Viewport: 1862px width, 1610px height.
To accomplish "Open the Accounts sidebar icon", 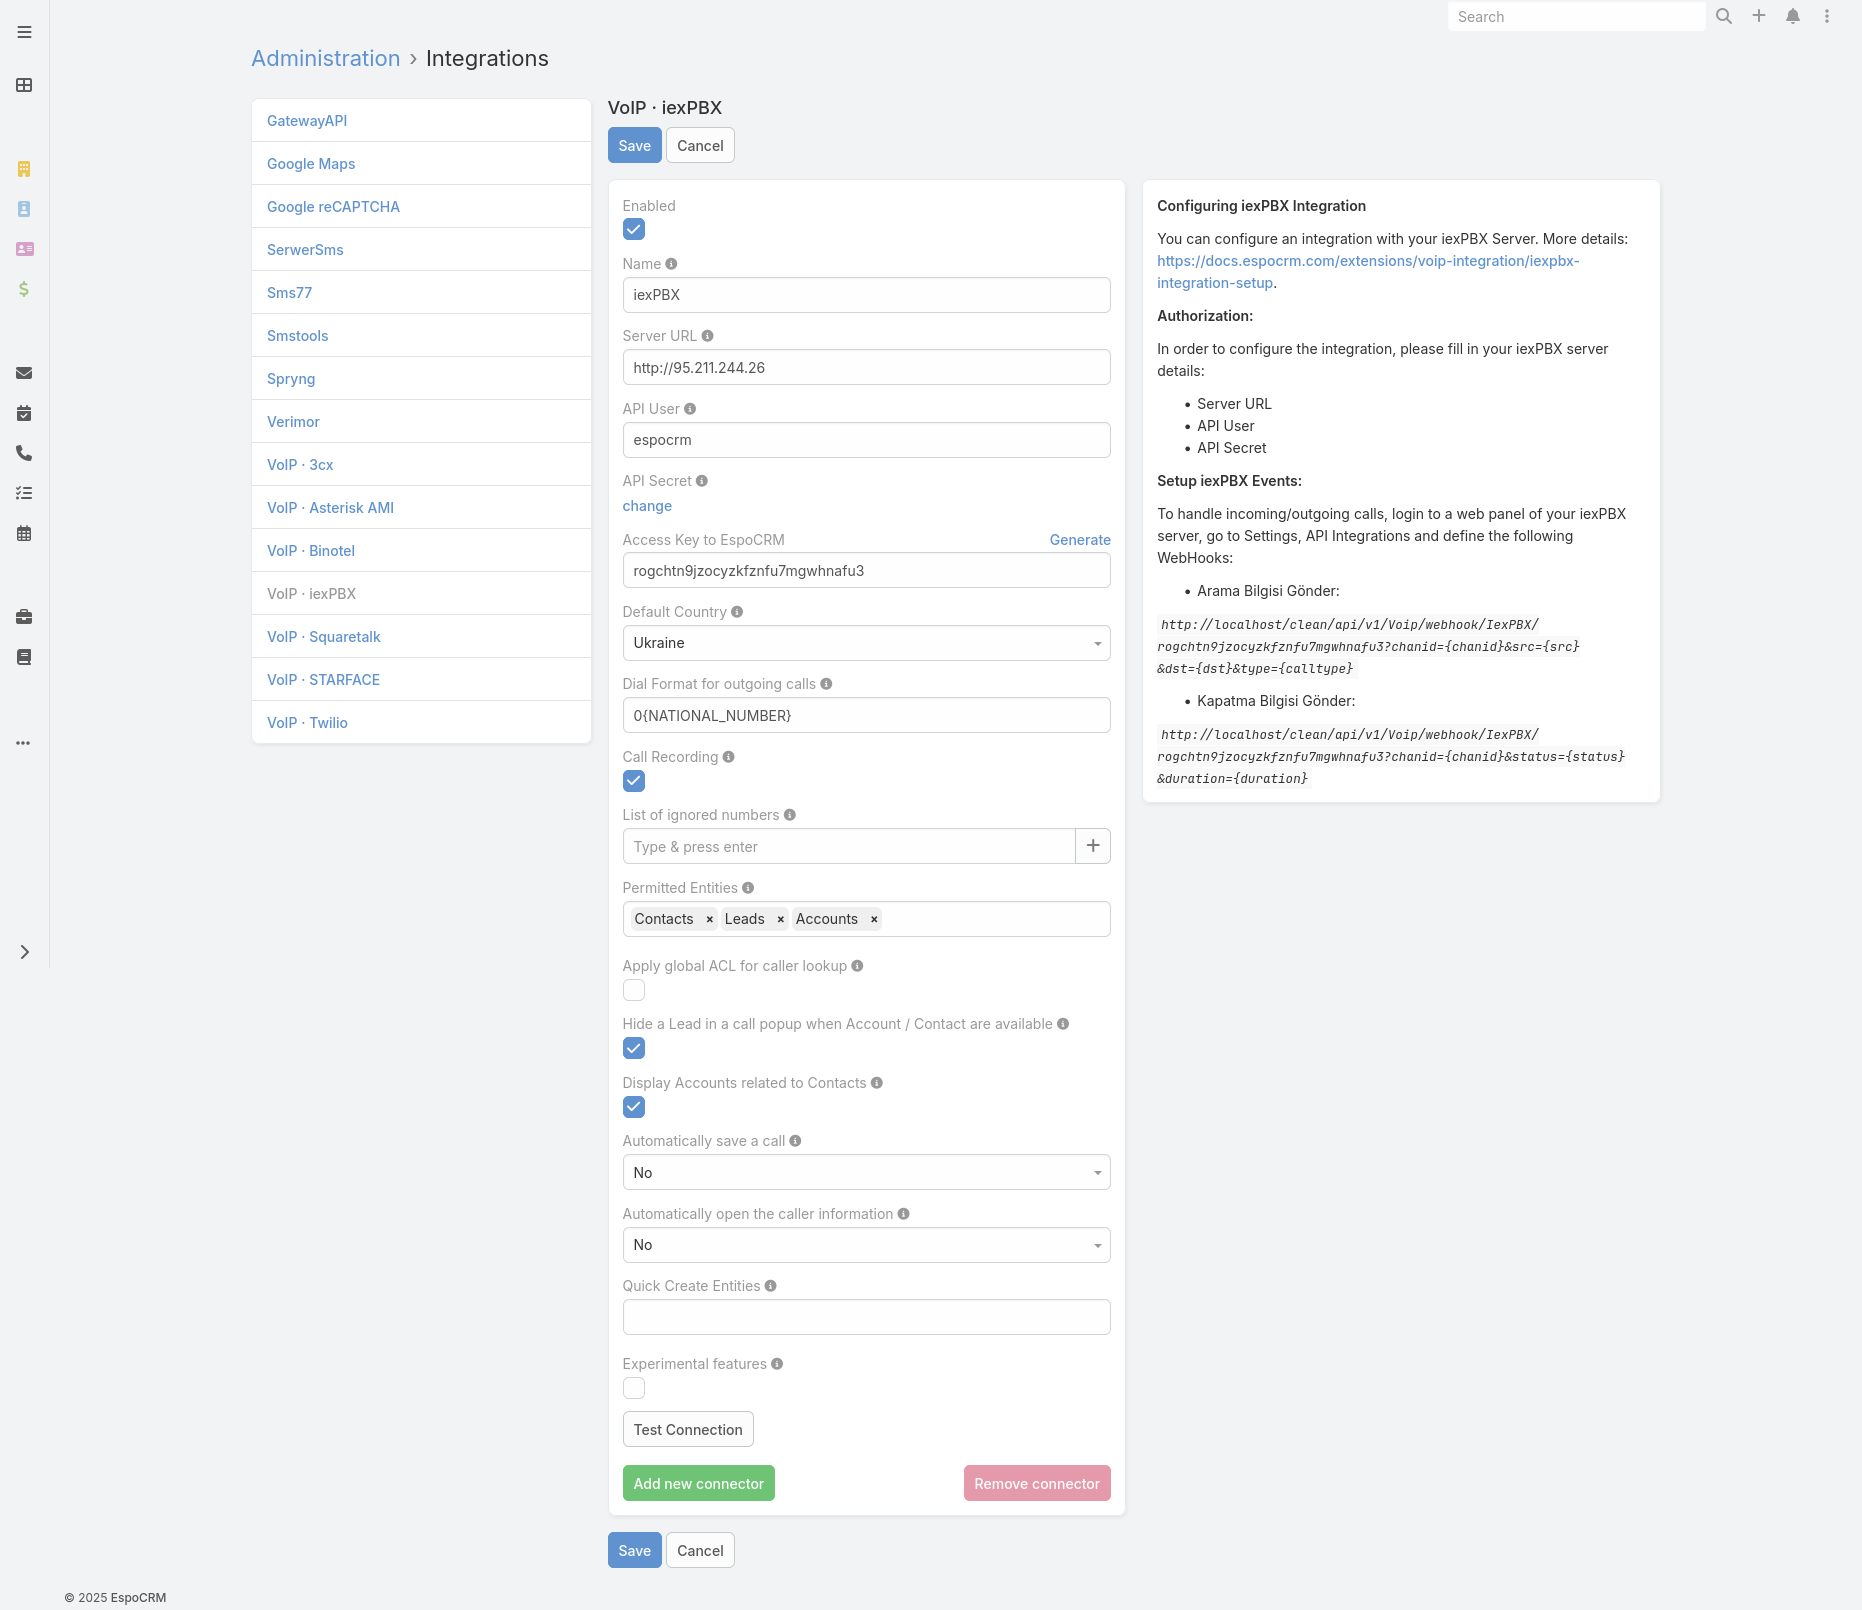I will [x=24, y=169].
